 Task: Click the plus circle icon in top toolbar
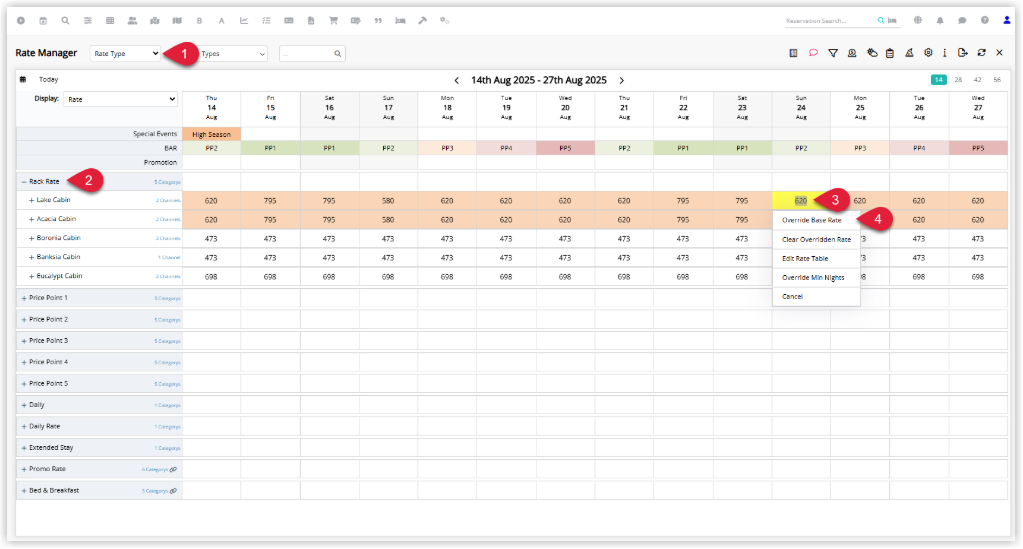click(21, 21)
